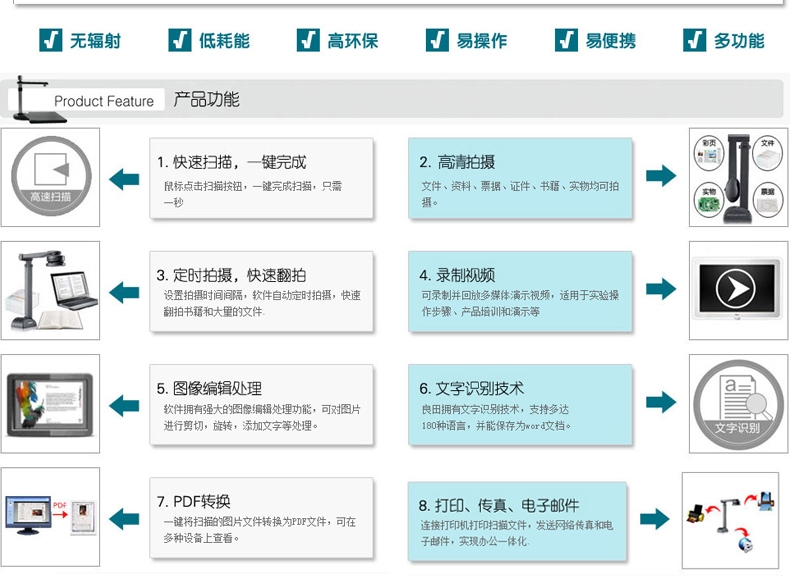The width and height of the screenshot is (790, 577).
Task: Click the left arrow beside PDF转换 box
Action: coord(124,518)
